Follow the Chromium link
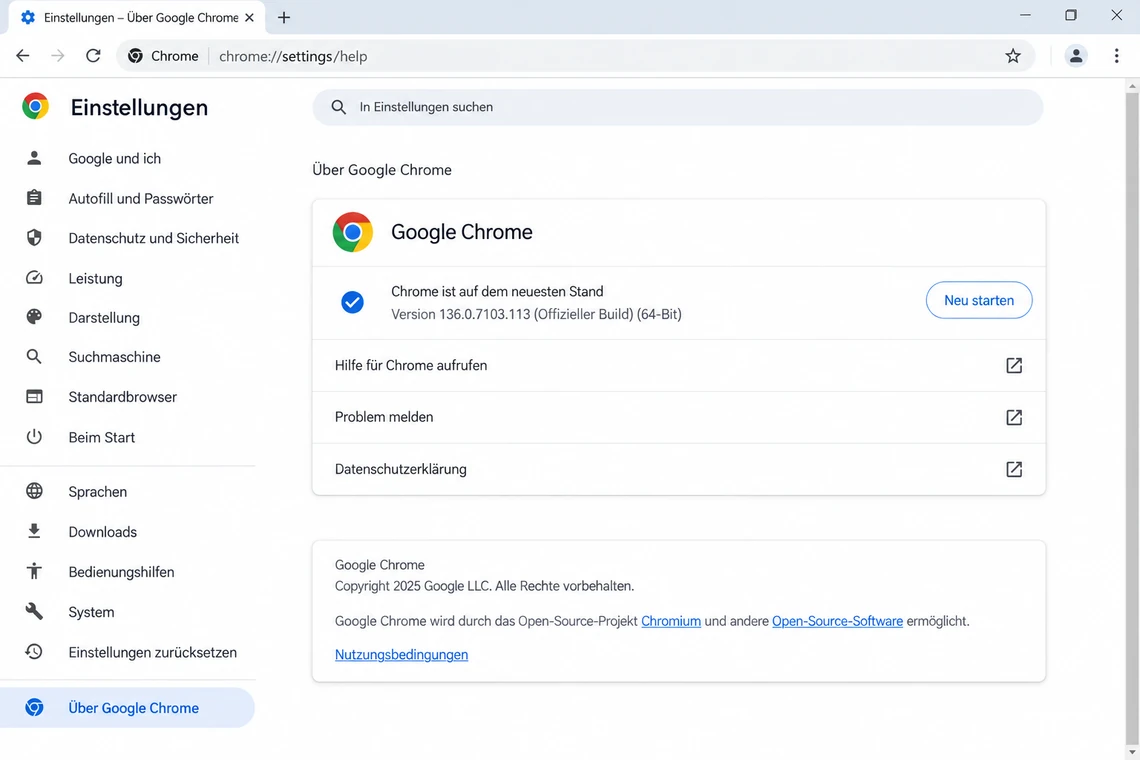 click(x=671, y=621)
